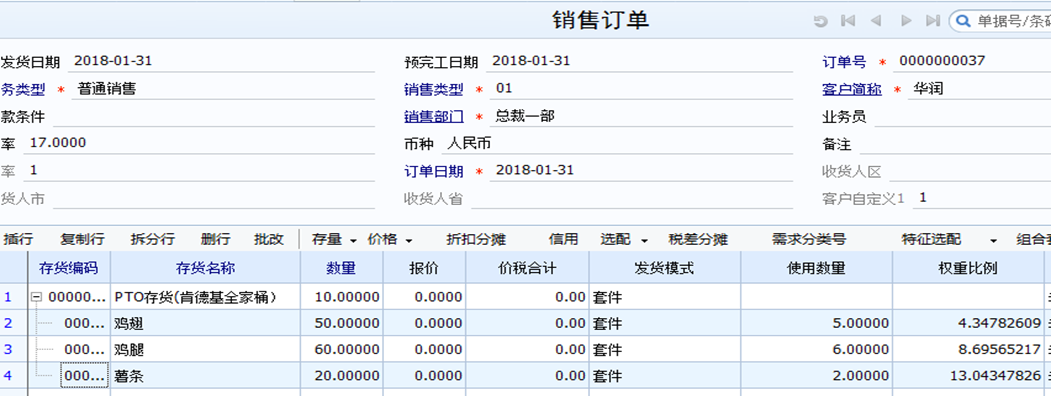Select the 鸡翅 name cell
The height and width of the screenshot is (396, 1051).
tap(205, 324)
